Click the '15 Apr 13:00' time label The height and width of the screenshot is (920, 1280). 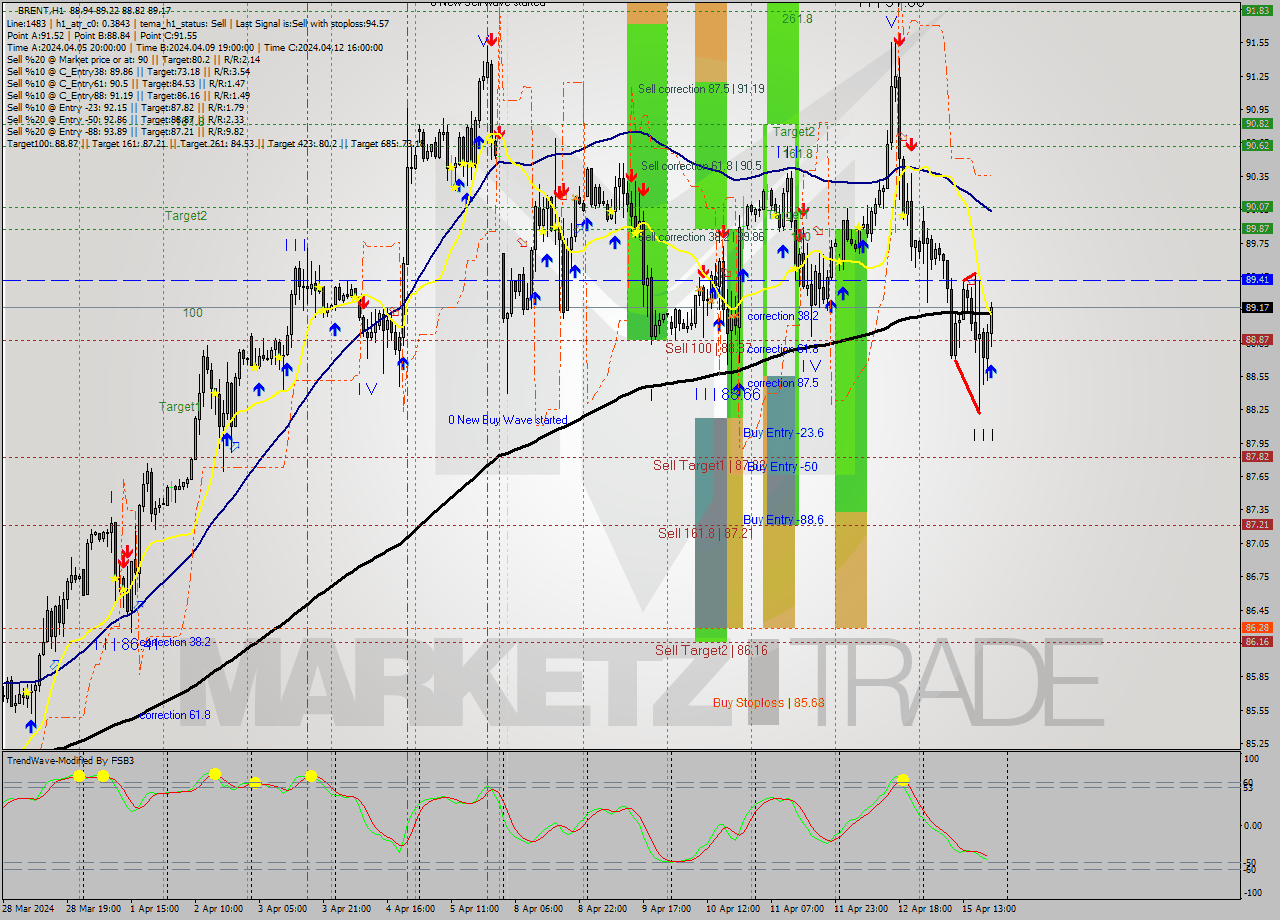click(988, 908)
